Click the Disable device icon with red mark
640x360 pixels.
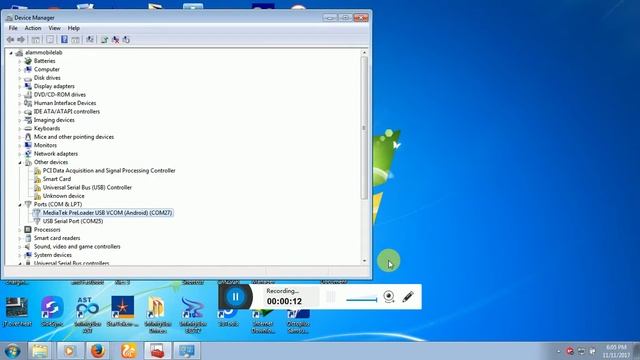point(116,40)
